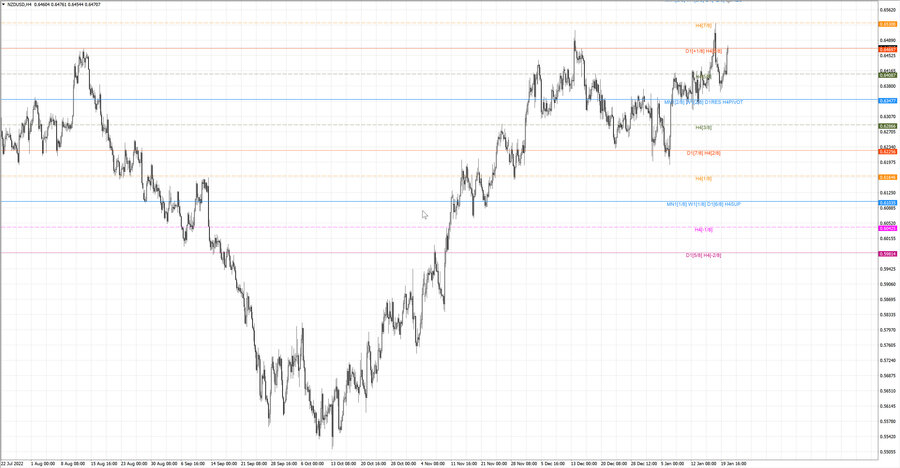Click the 15 Aug 16:00 time axis label
Image resolution: width=900 pixels, height=468 pixels.
pos(104,463)
